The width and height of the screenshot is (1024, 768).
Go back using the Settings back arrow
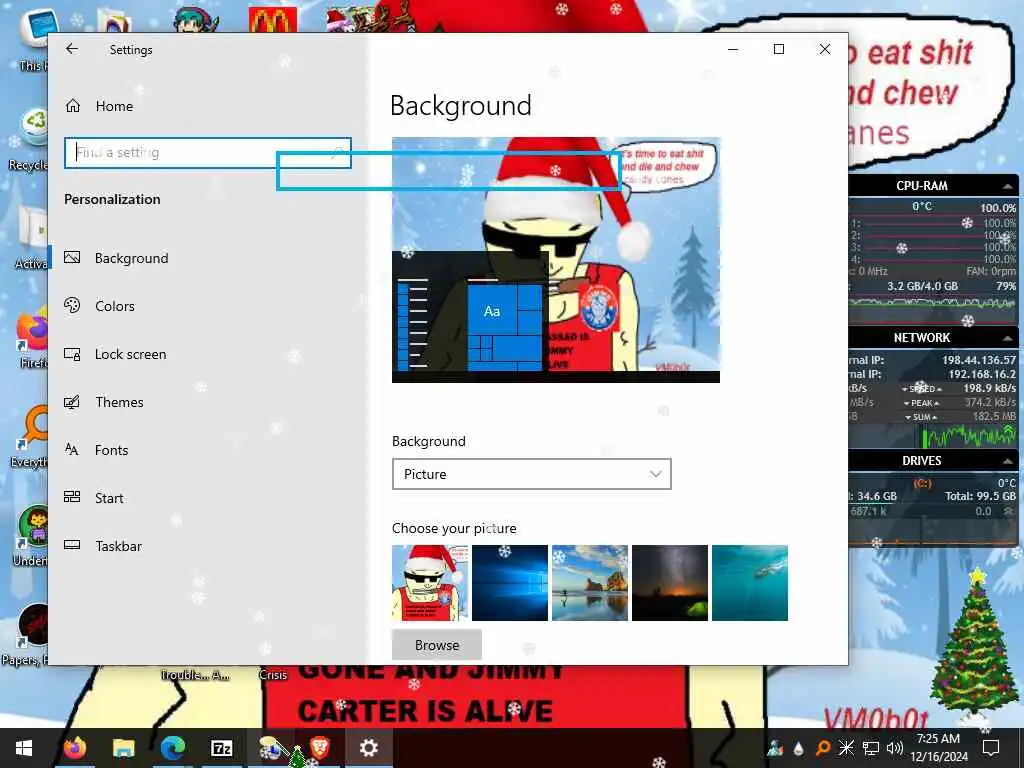72,49
